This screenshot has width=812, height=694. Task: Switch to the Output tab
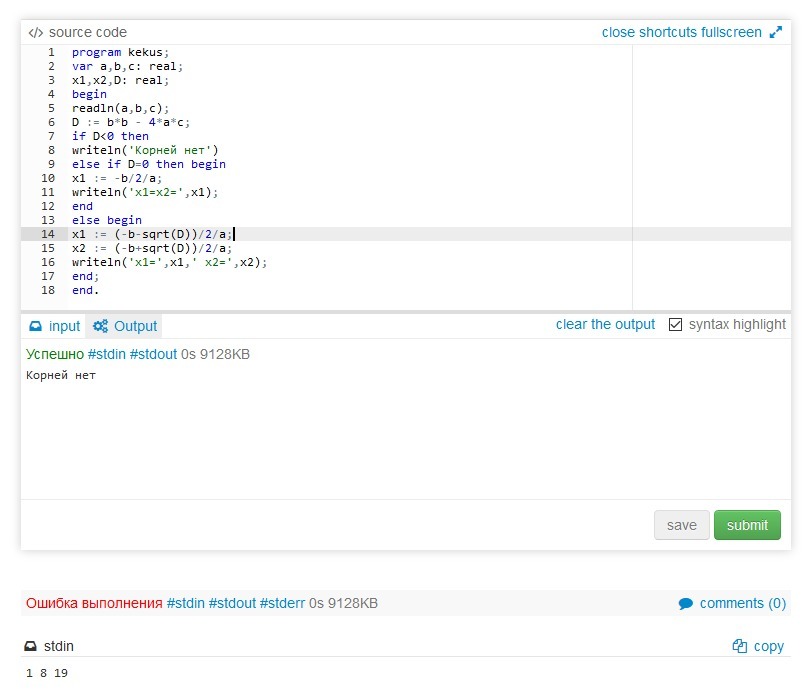click(124, 326)
